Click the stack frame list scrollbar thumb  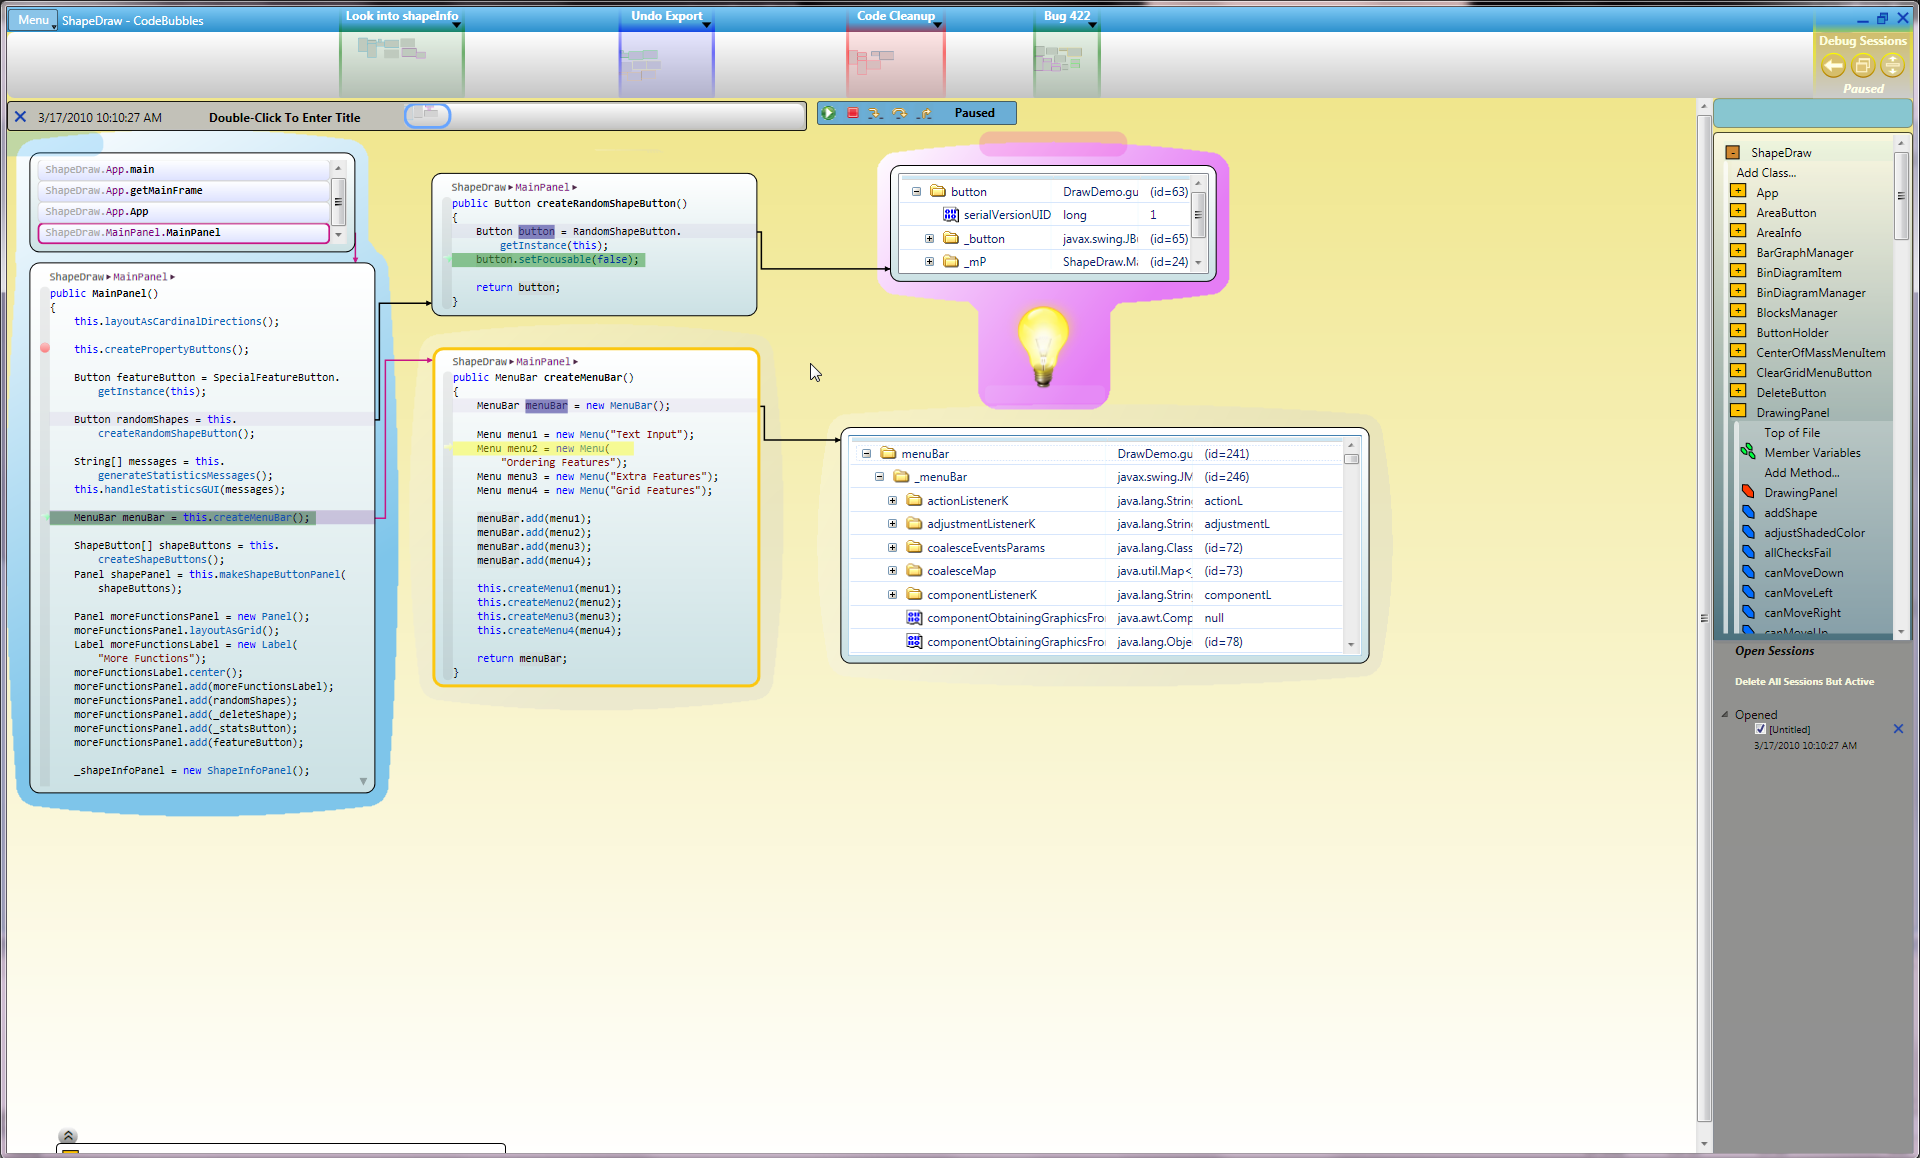point(338,201)
